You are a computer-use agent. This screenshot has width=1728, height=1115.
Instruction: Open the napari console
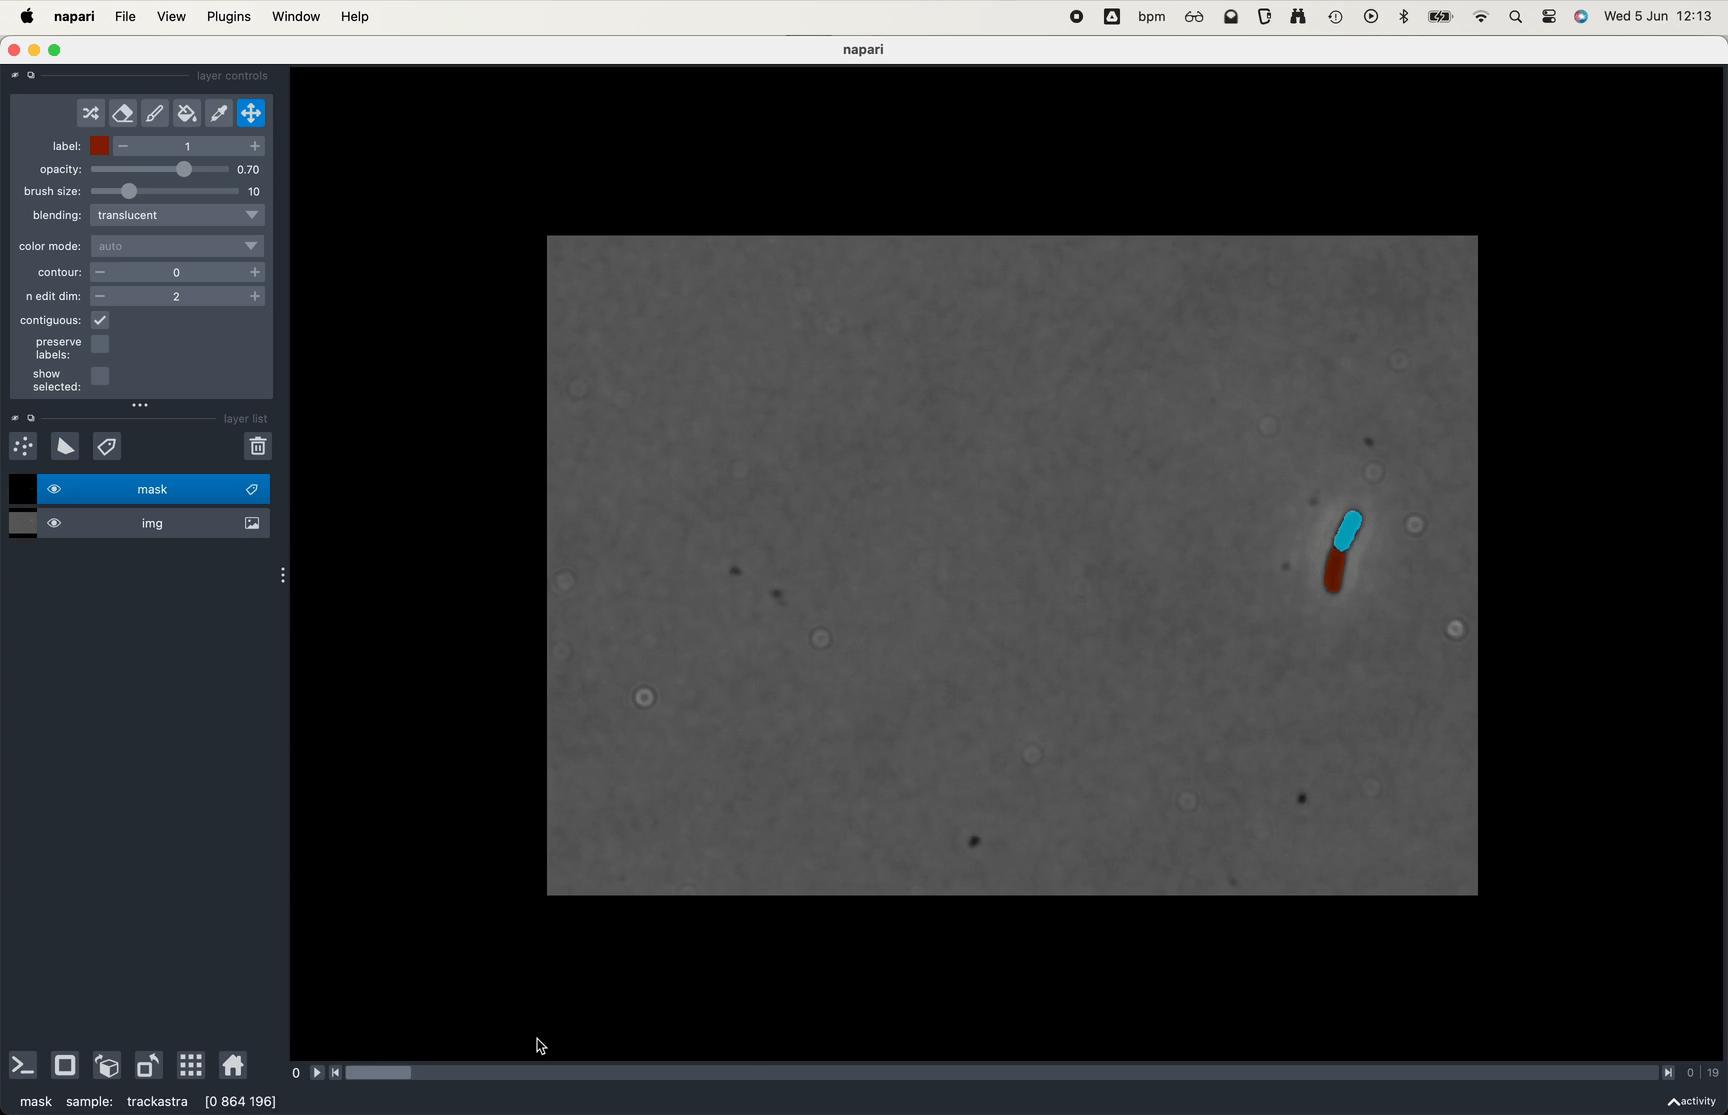click(23, 1066)
